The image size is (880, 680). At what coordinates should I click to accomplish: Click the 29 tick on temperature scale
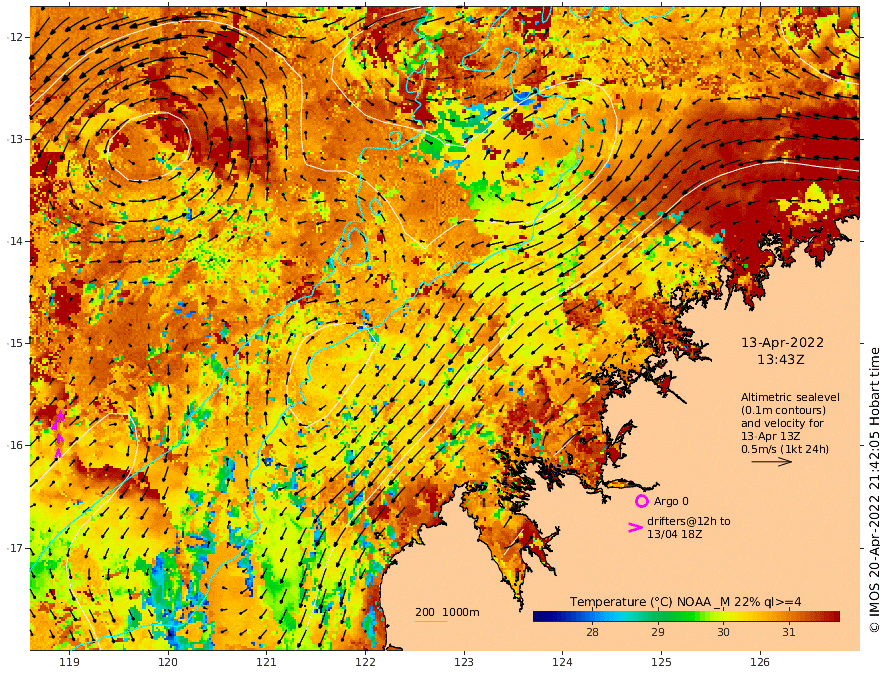tap(658, 632)
